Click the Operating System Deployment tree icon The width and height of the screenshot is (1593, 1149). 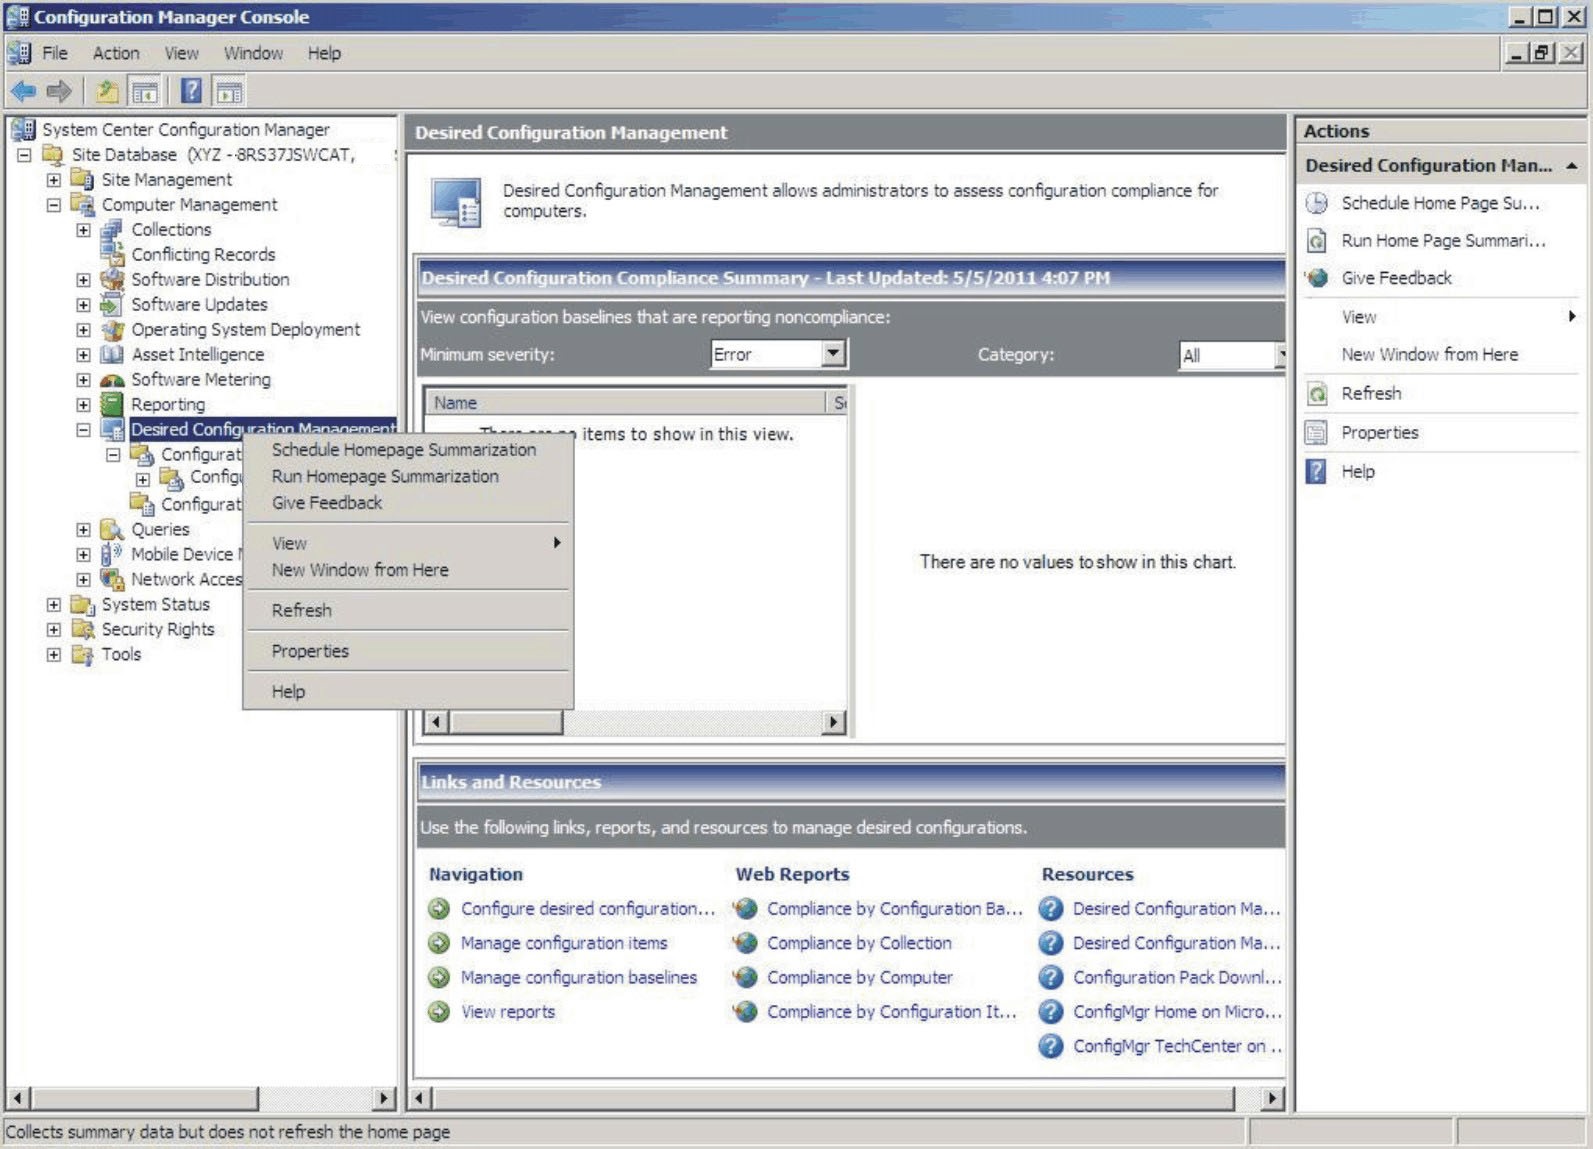coord(113,330)
